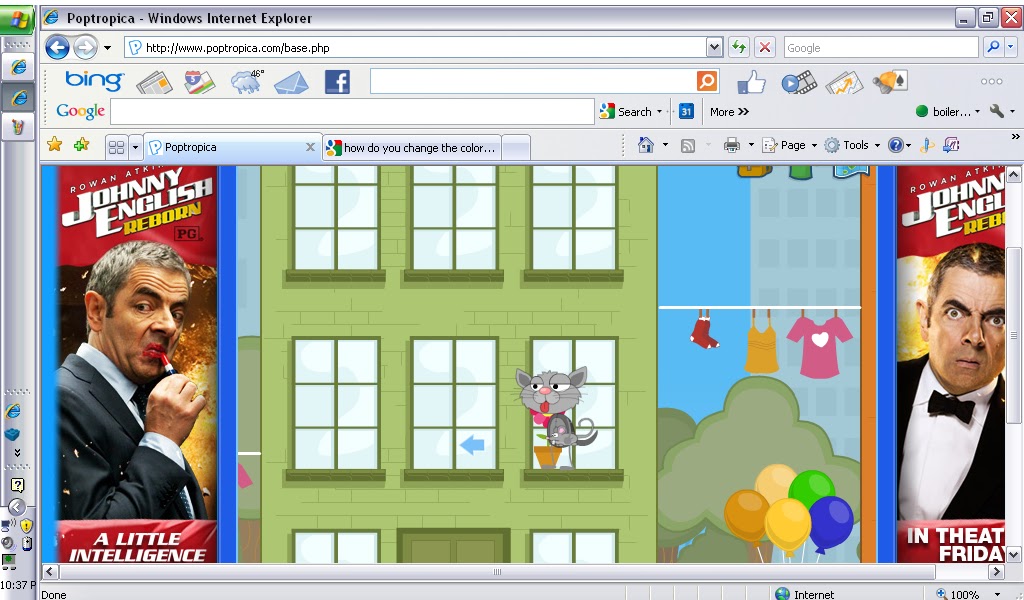Click the magnifier search button
The image size is (1024, 600).
point(993,48)
